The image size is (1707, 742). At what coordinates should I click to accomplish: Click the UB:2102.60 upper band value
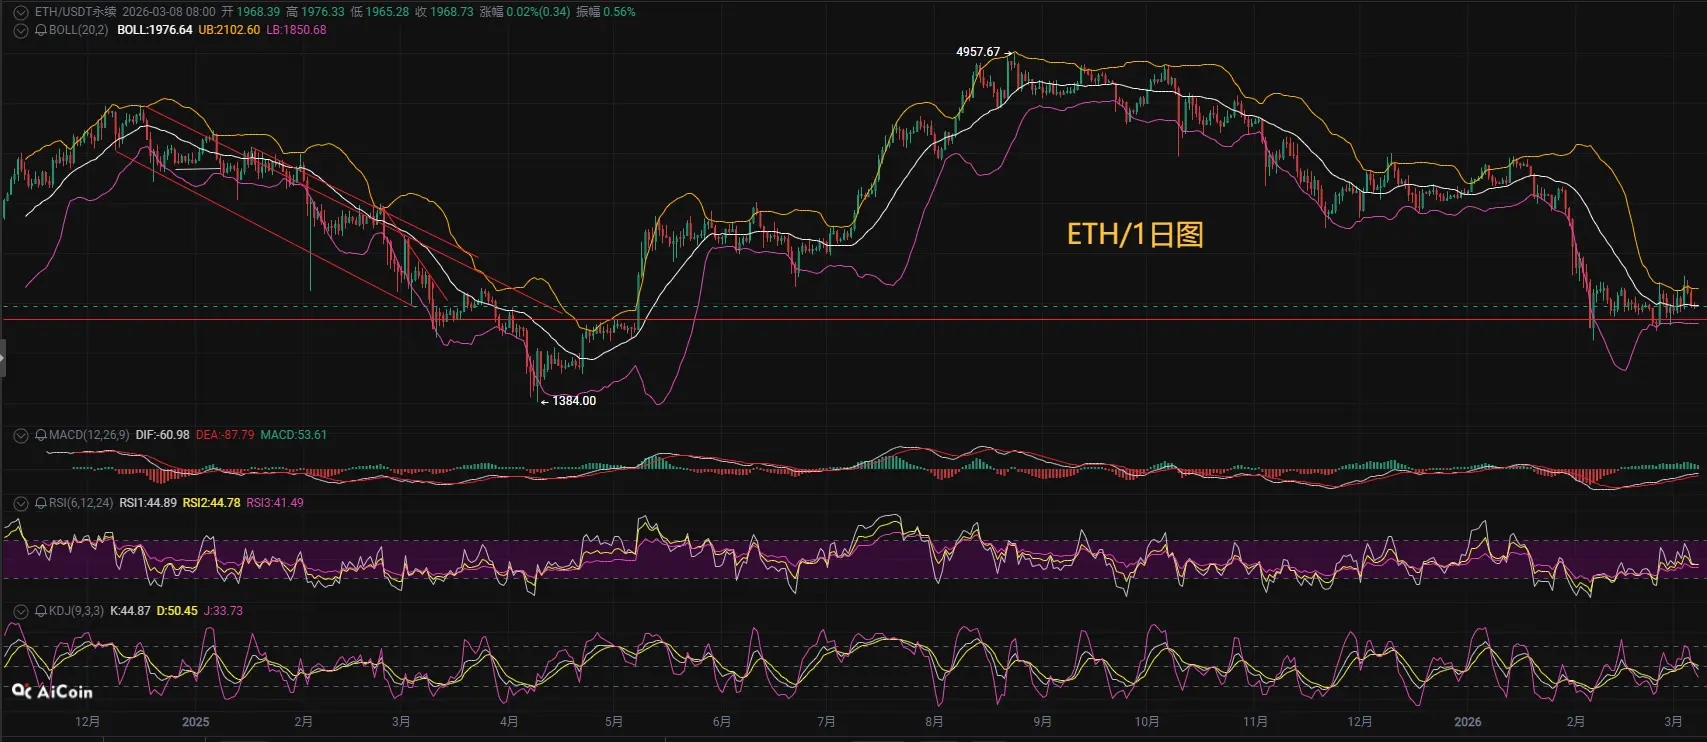tap(229, 30)
